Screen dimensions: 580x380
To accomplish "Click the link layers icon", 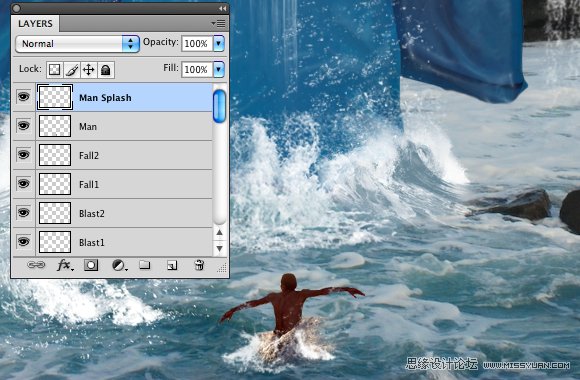I will [36, 265].
